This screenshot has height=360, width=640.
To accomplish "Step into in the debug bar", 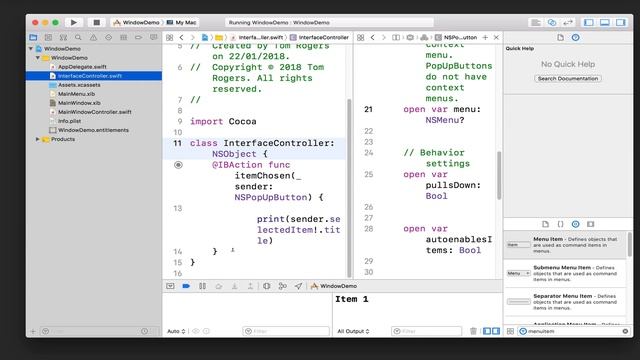I will pos(235,286).
